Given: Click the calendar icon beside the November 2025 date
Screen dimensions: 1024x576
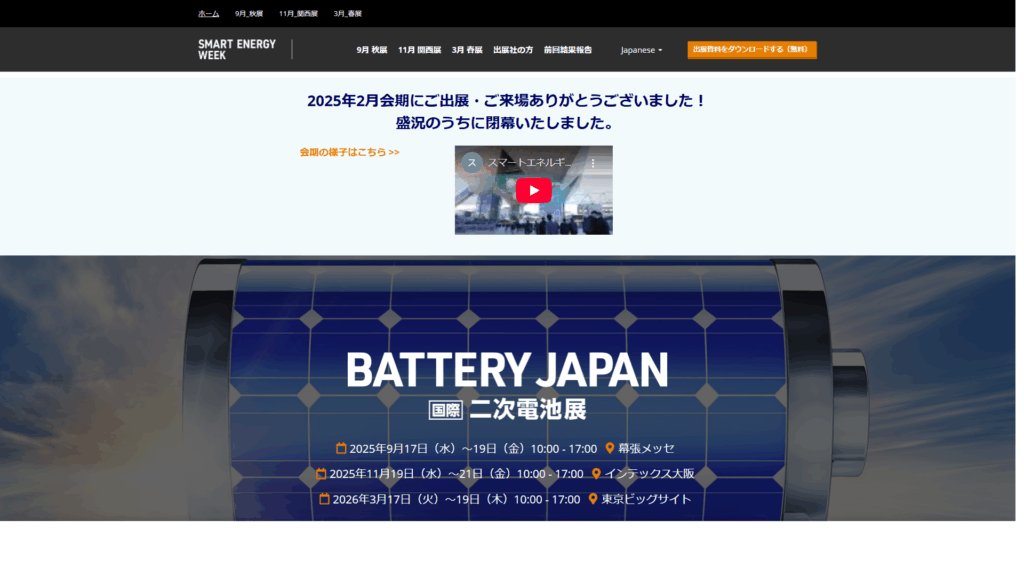Looking at the screenshot, I should click(322, 474).
